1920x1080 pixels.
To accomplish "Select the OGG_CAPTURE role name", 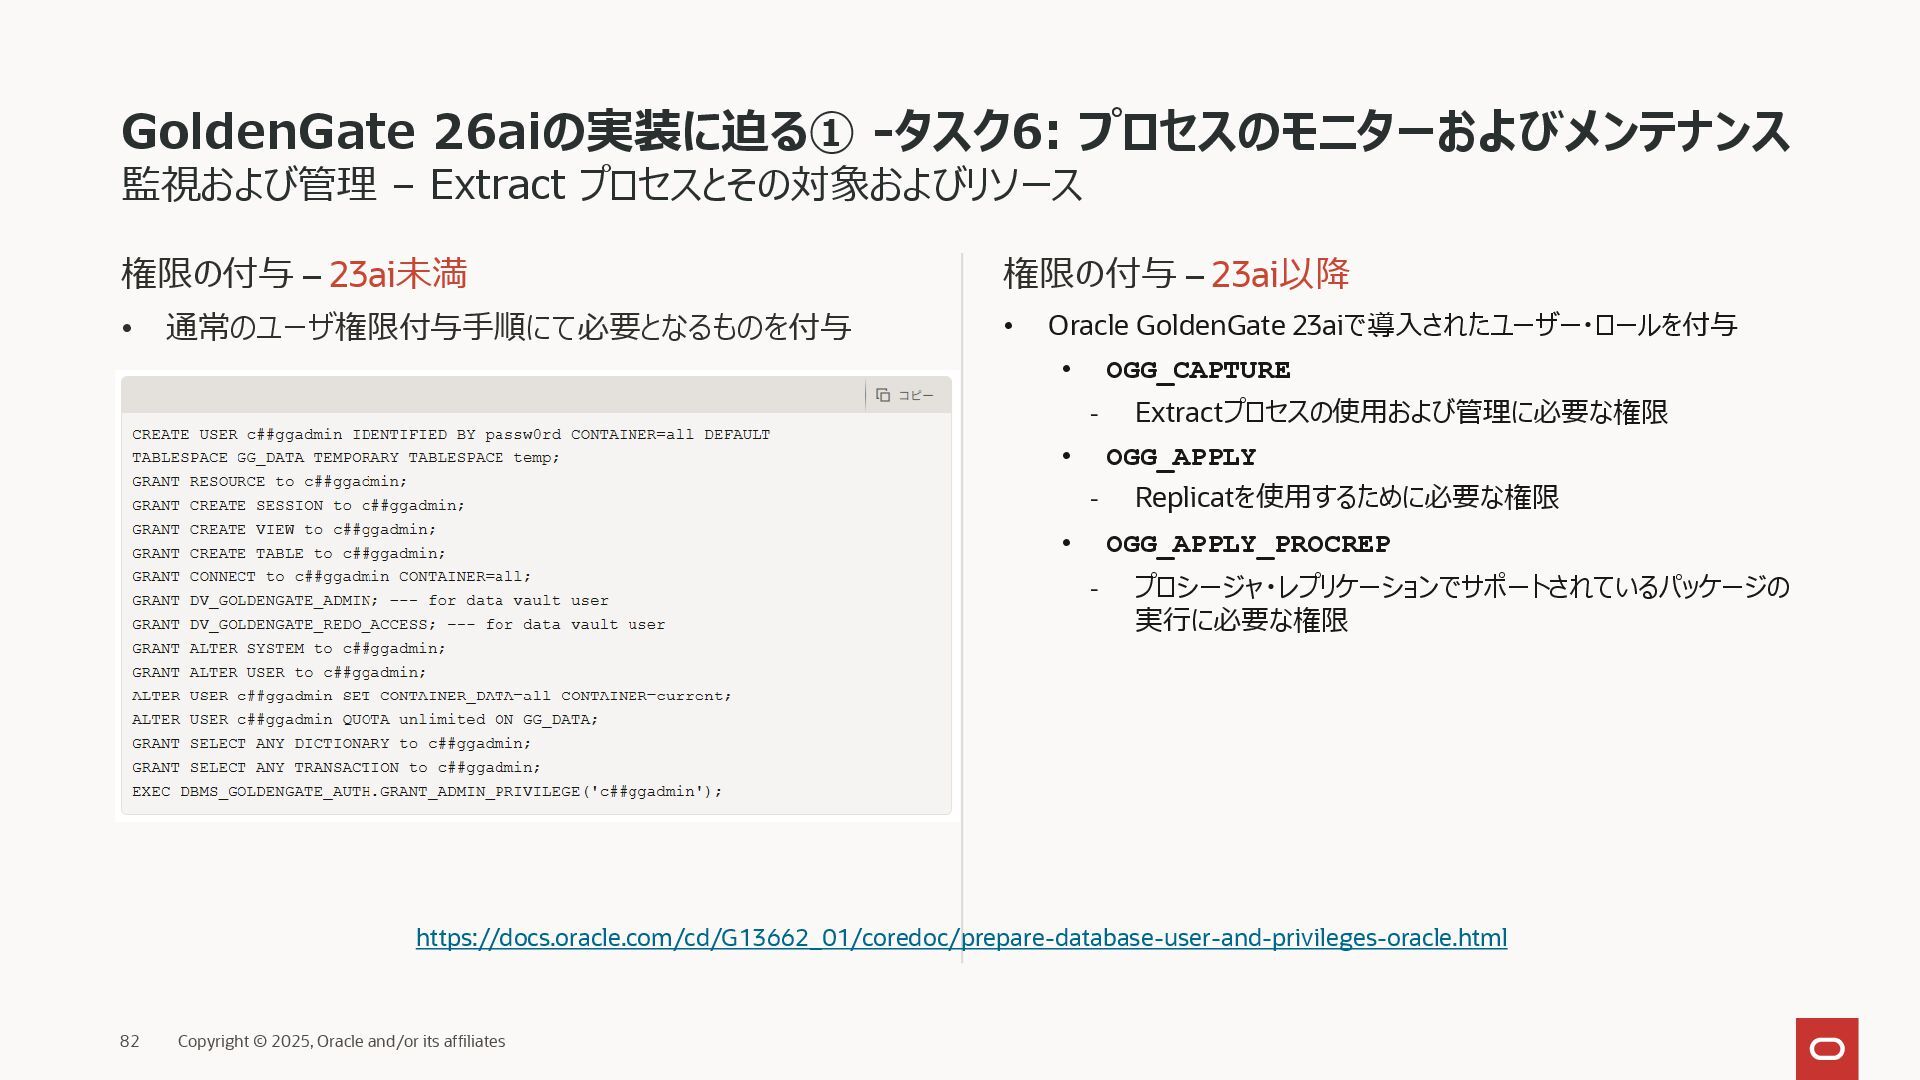I will pos(1197,370).
